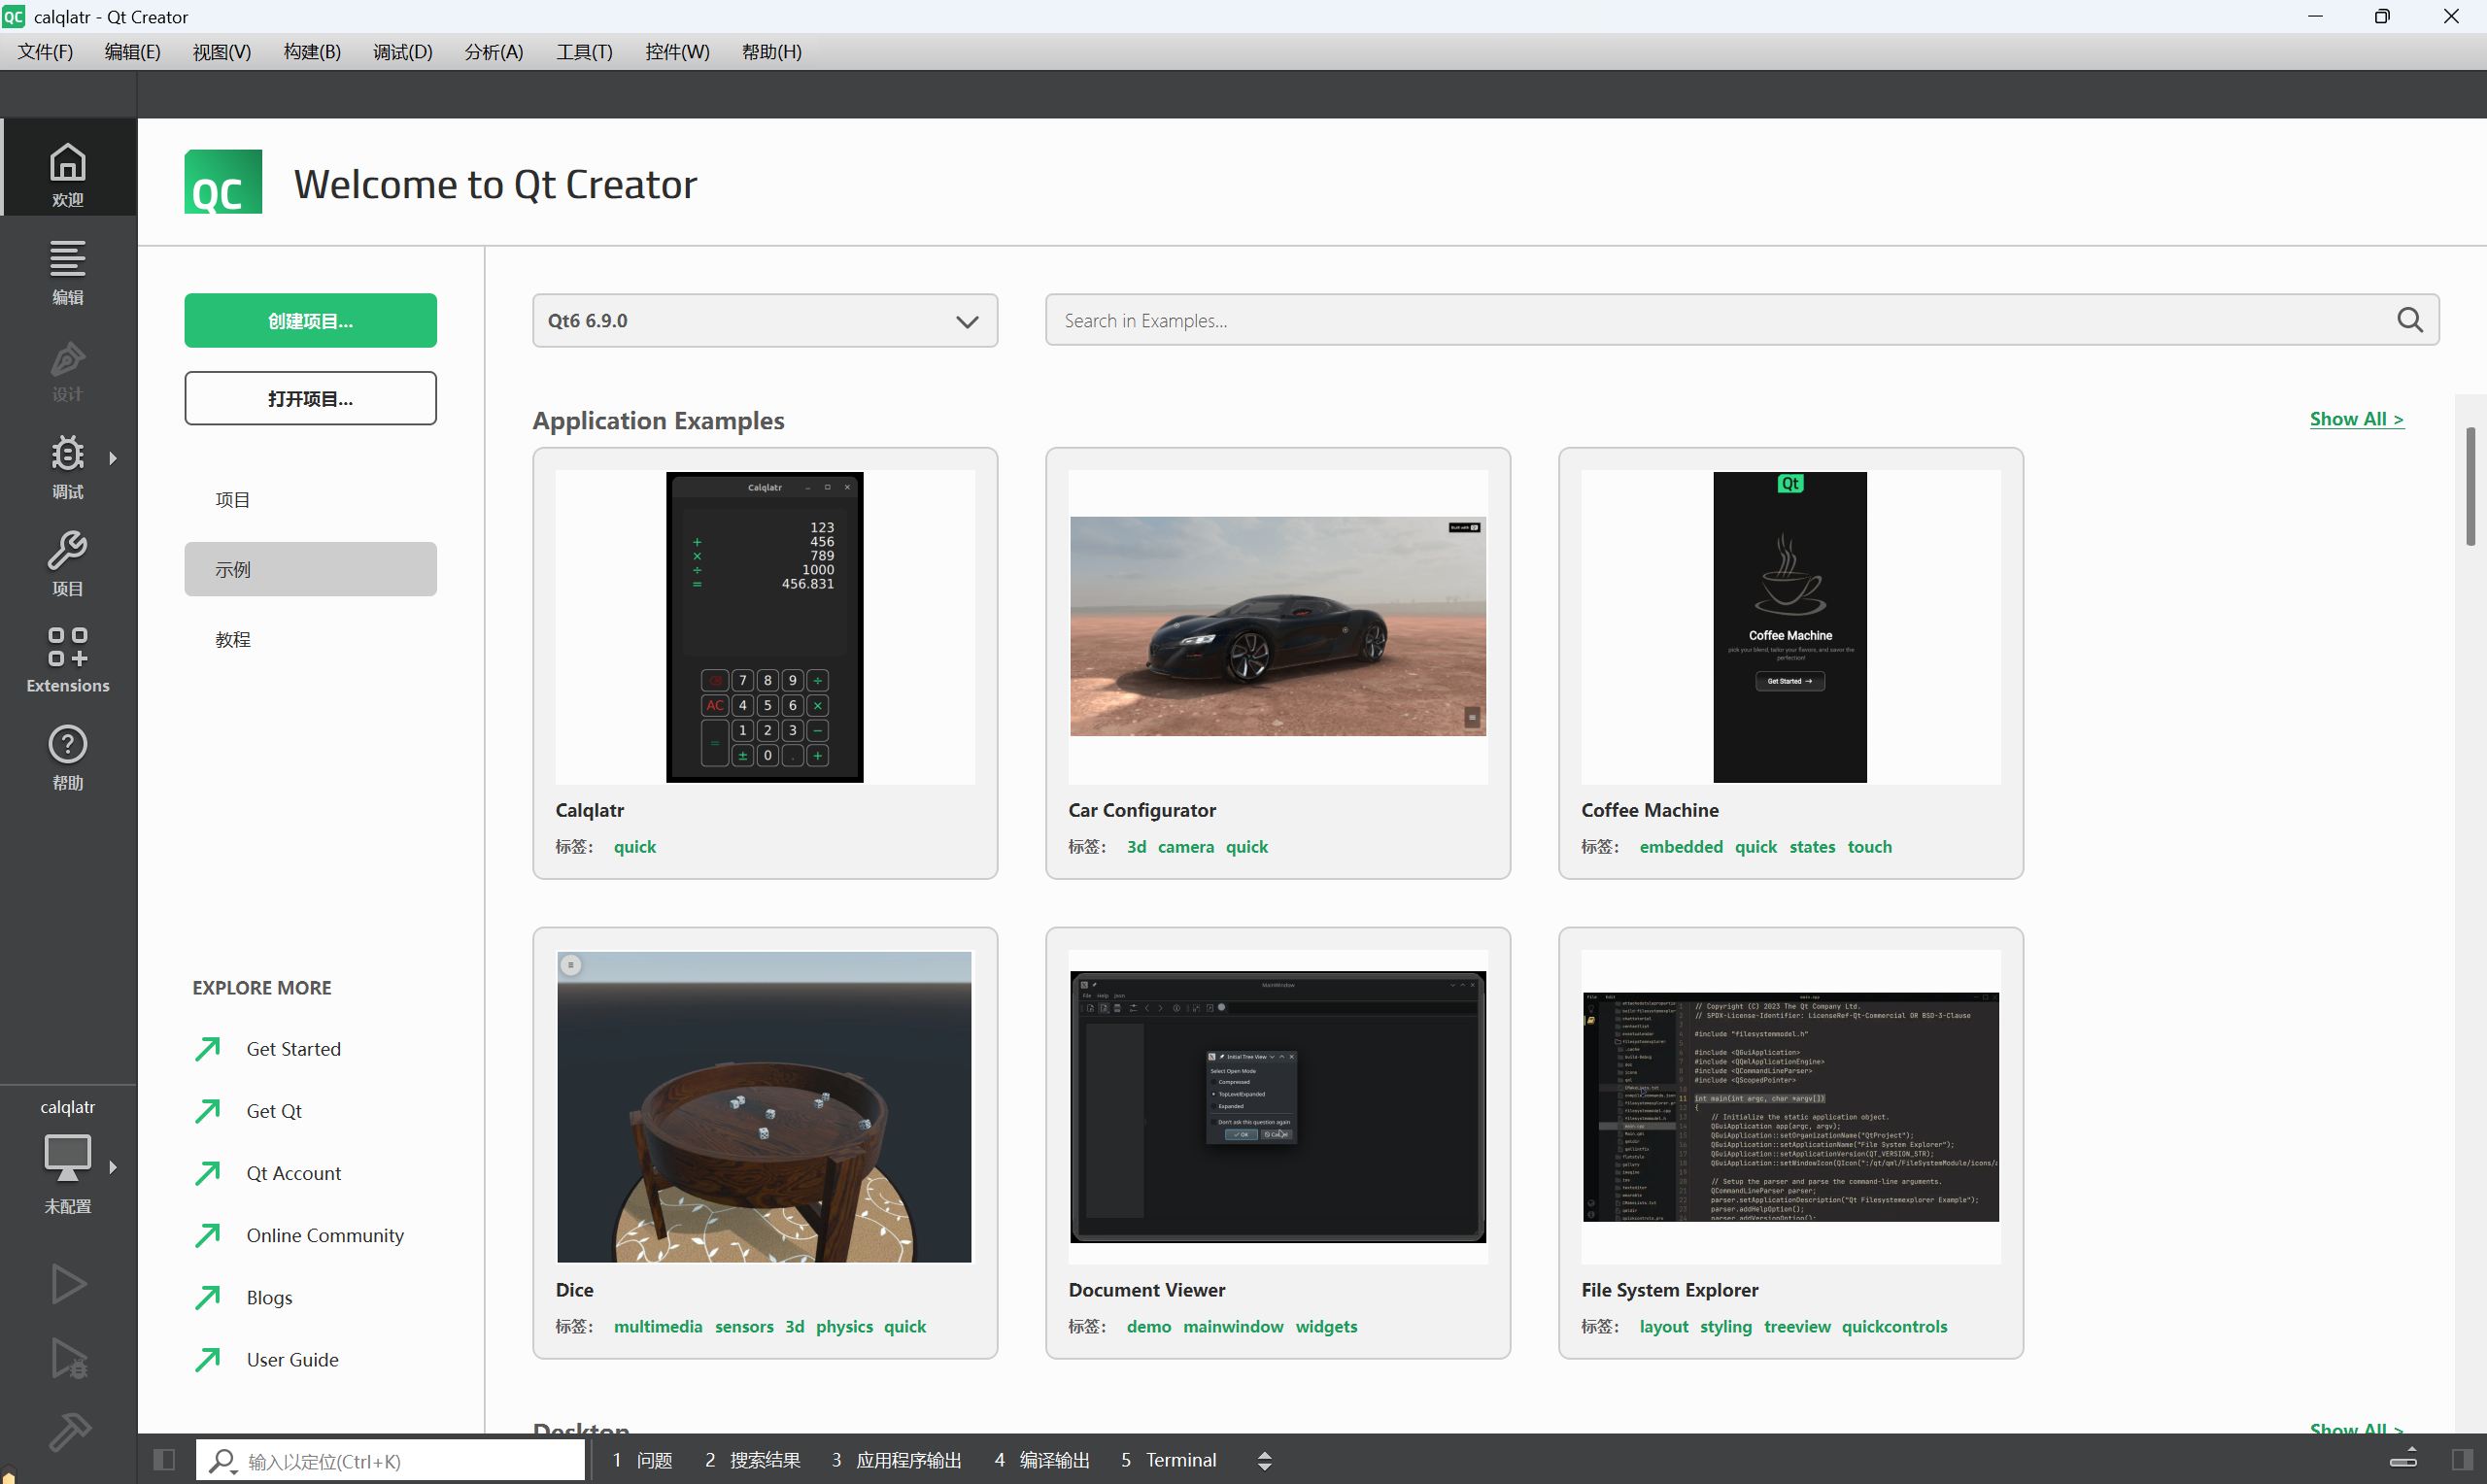
Task: Open the 帮助(H) menu
Action: pyautogui.click(x=772, y=52)
